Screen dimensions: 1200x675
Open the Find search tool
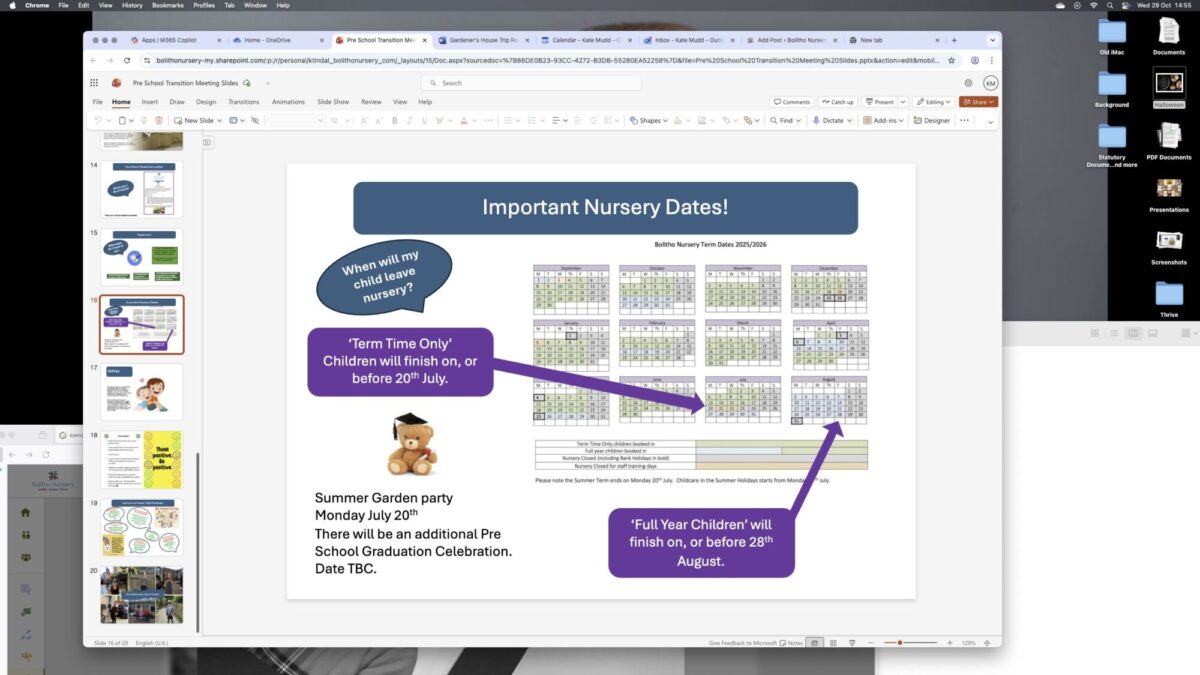[x=784, y=120]
